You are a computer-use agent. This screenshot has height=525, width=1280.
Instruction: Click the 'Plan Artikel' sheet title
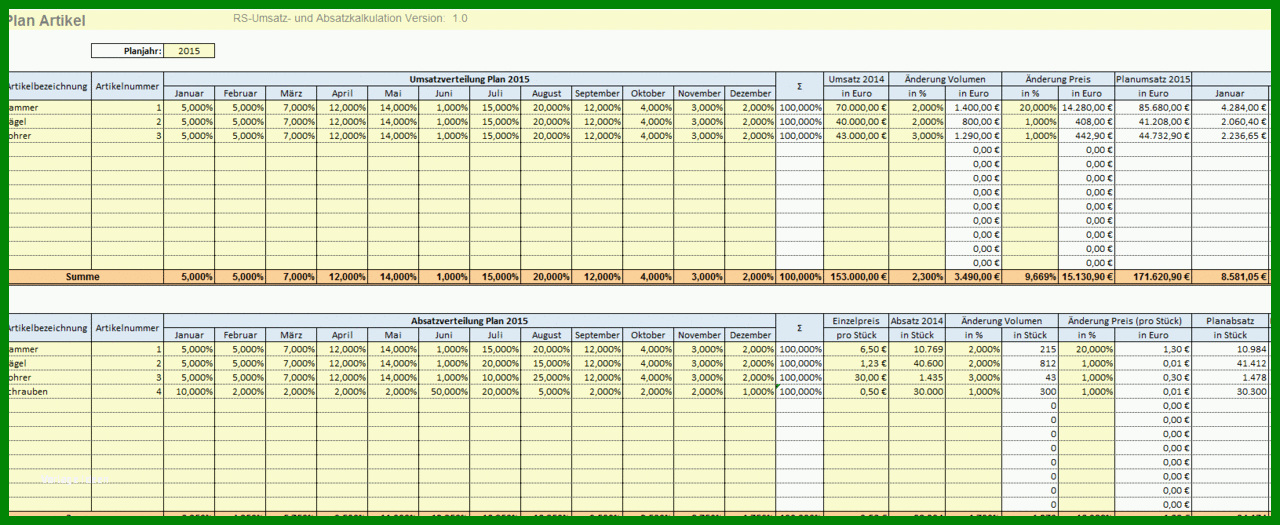(48, 20)
